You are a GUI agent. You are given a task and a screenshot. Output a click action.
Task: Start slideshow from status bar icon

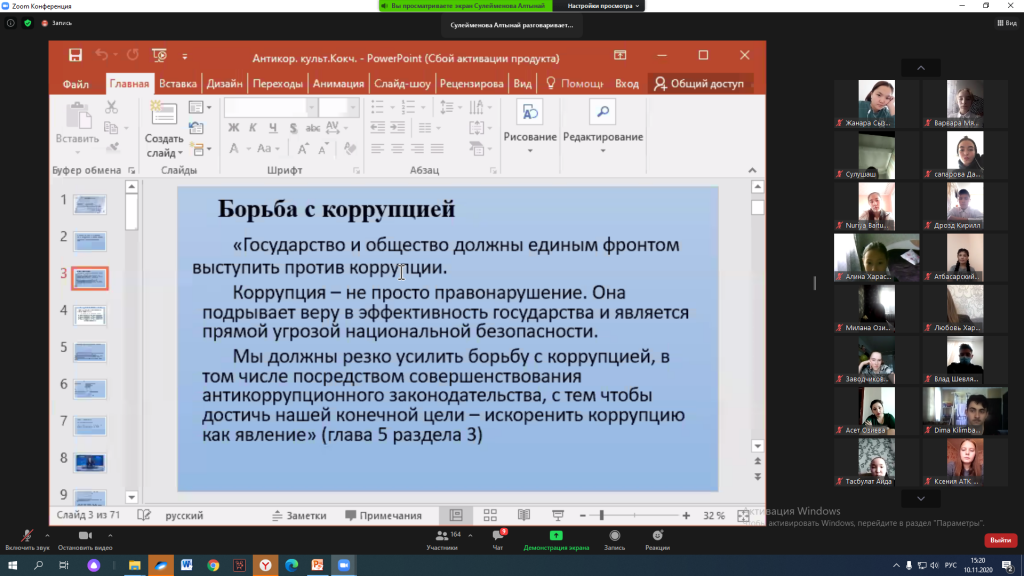tap(557, 516)
